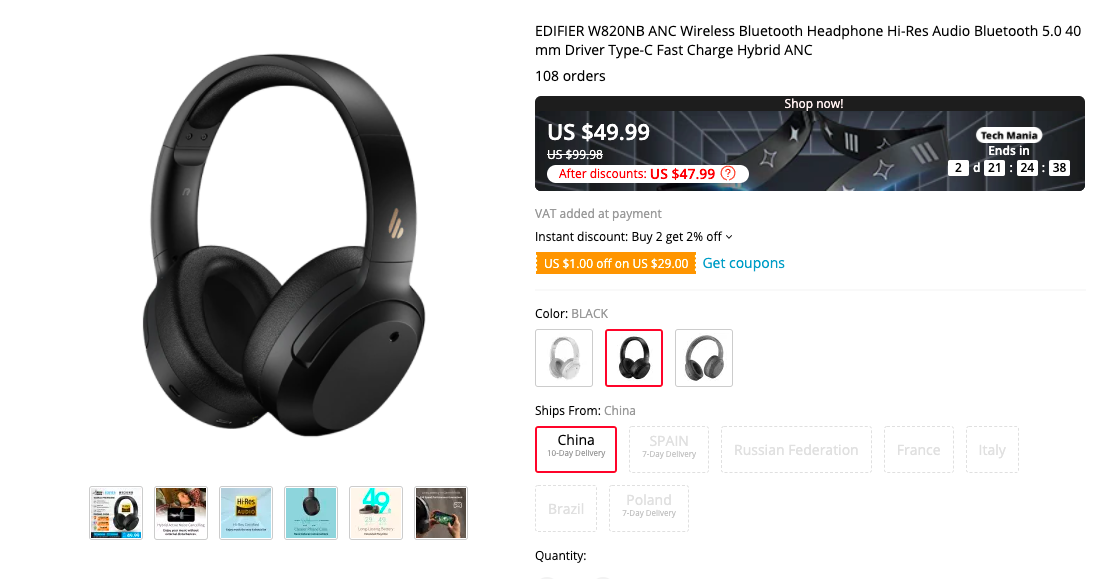Select SPAIN 7-Day Delivery shipping option

(668, 449)
